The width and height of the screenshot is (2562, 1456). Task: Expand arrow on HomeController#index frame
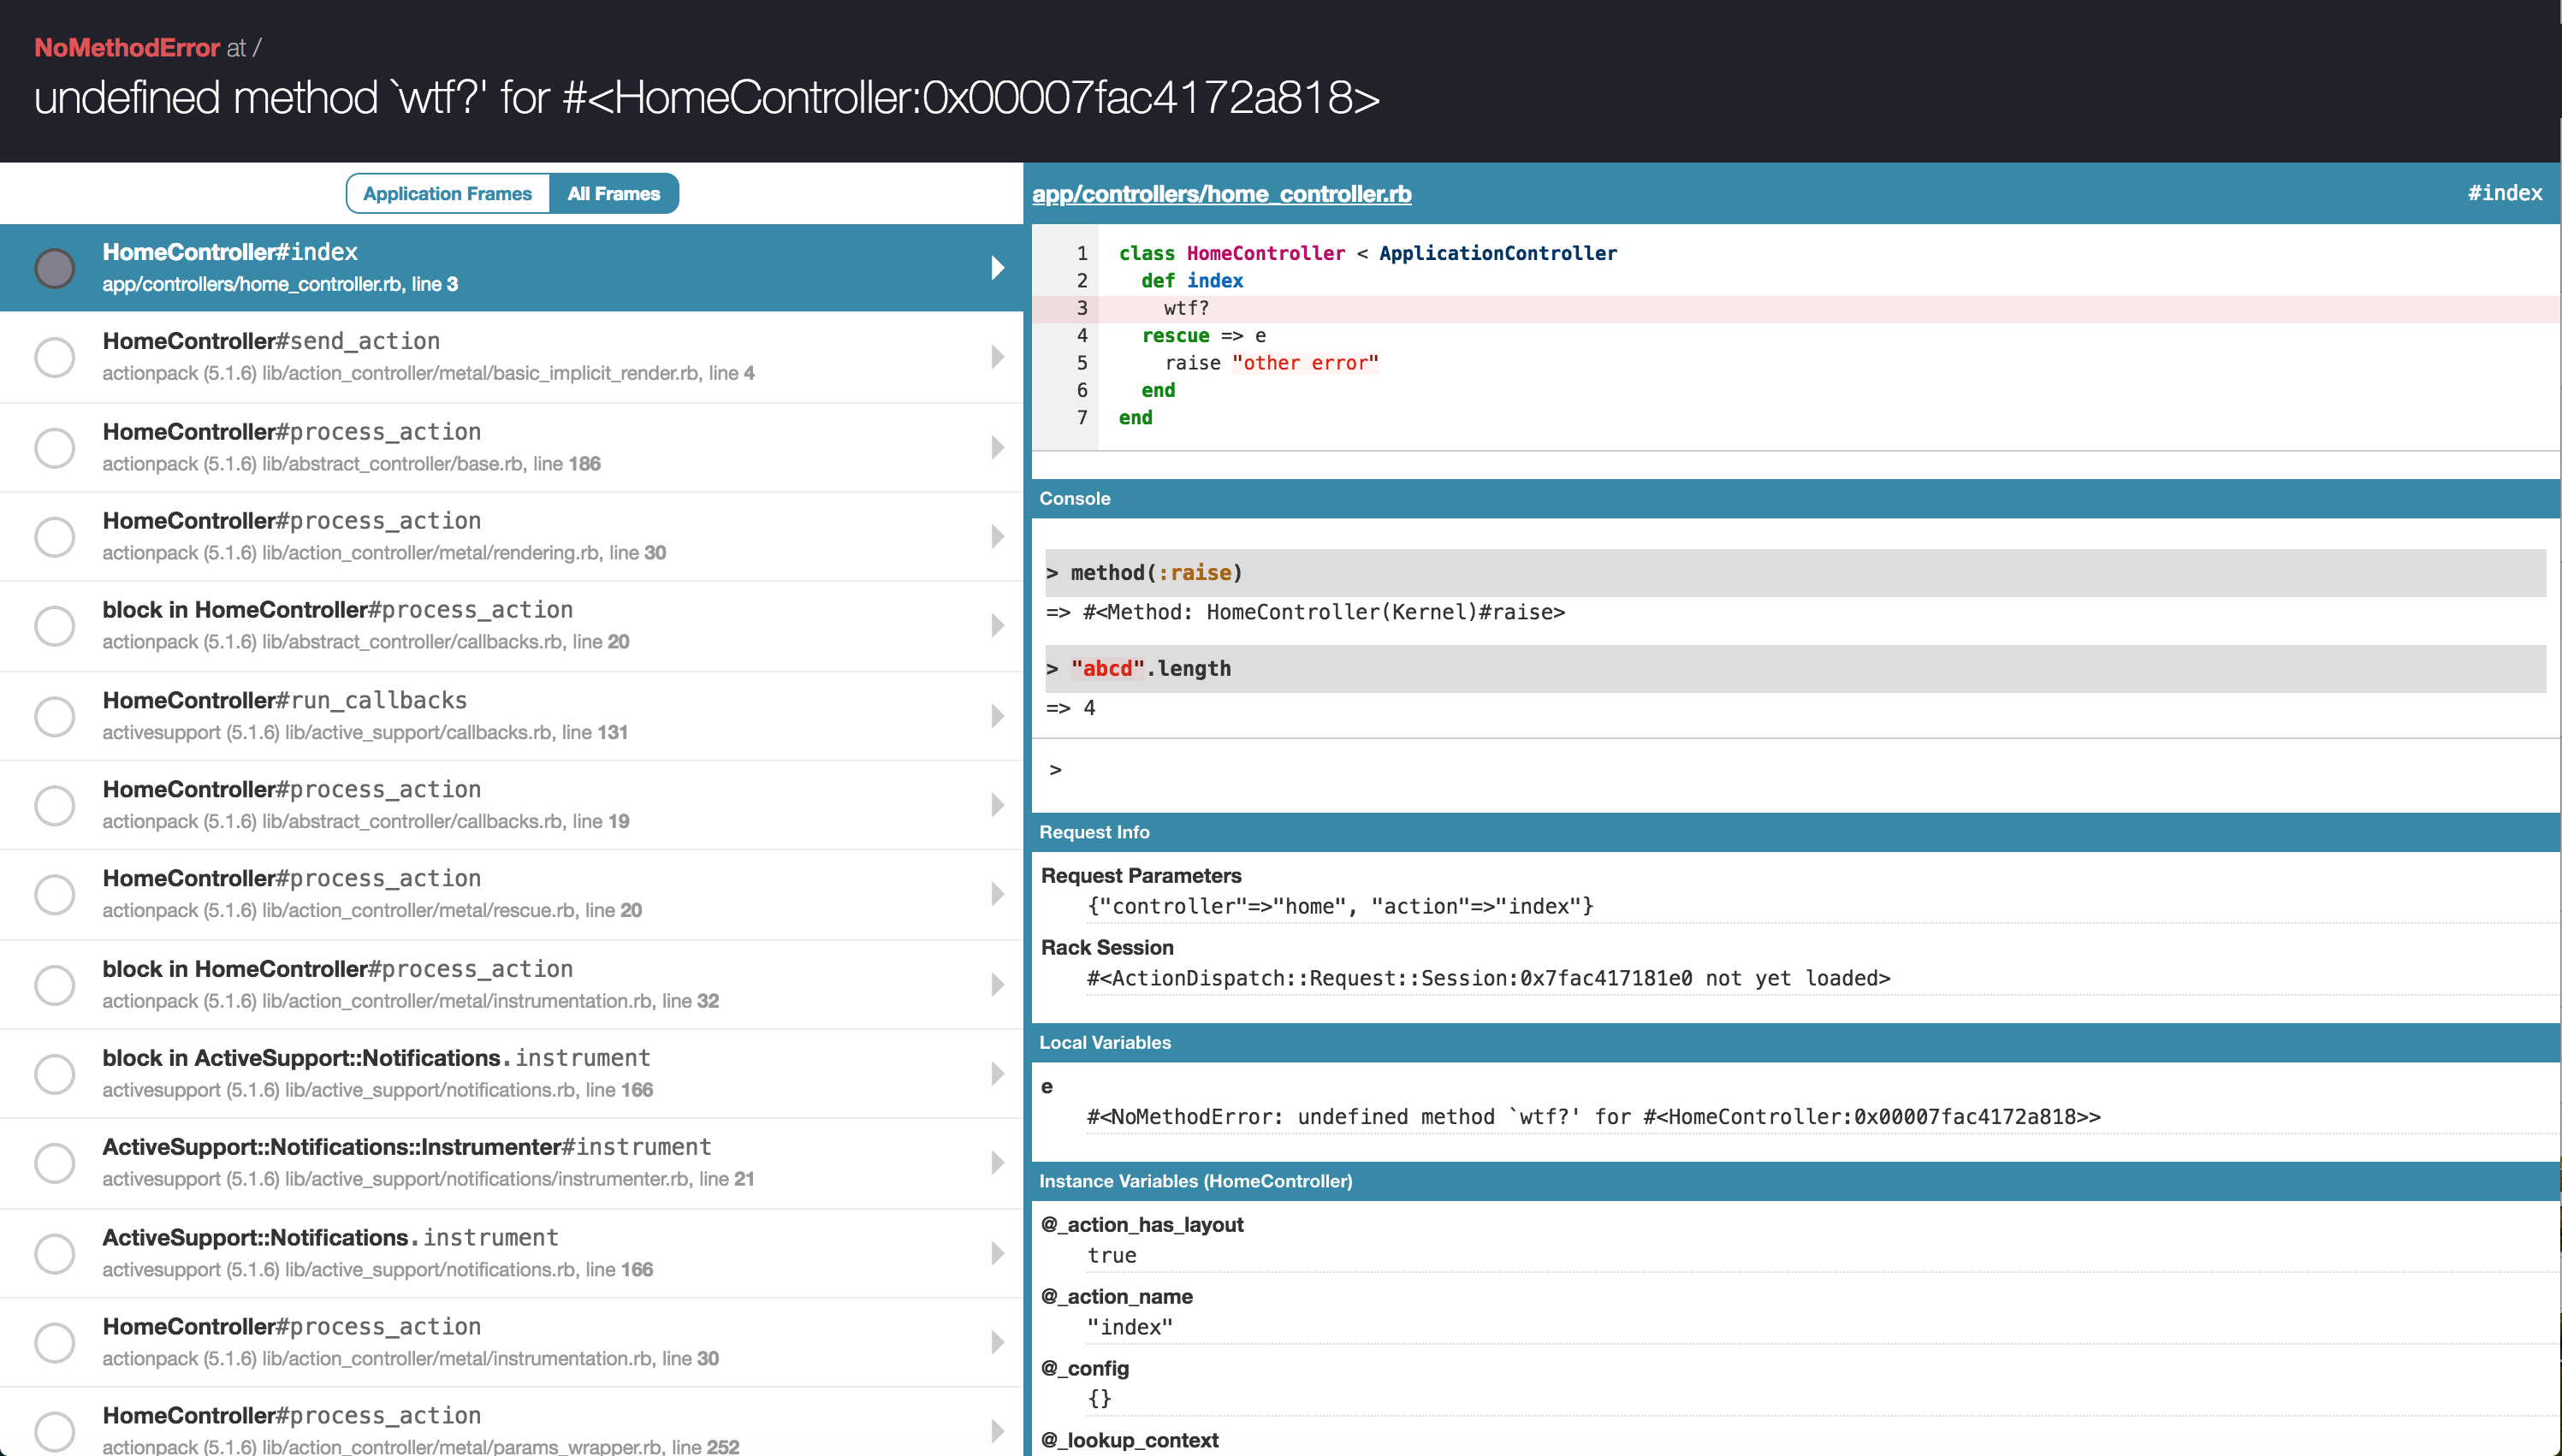coord(997,268)
